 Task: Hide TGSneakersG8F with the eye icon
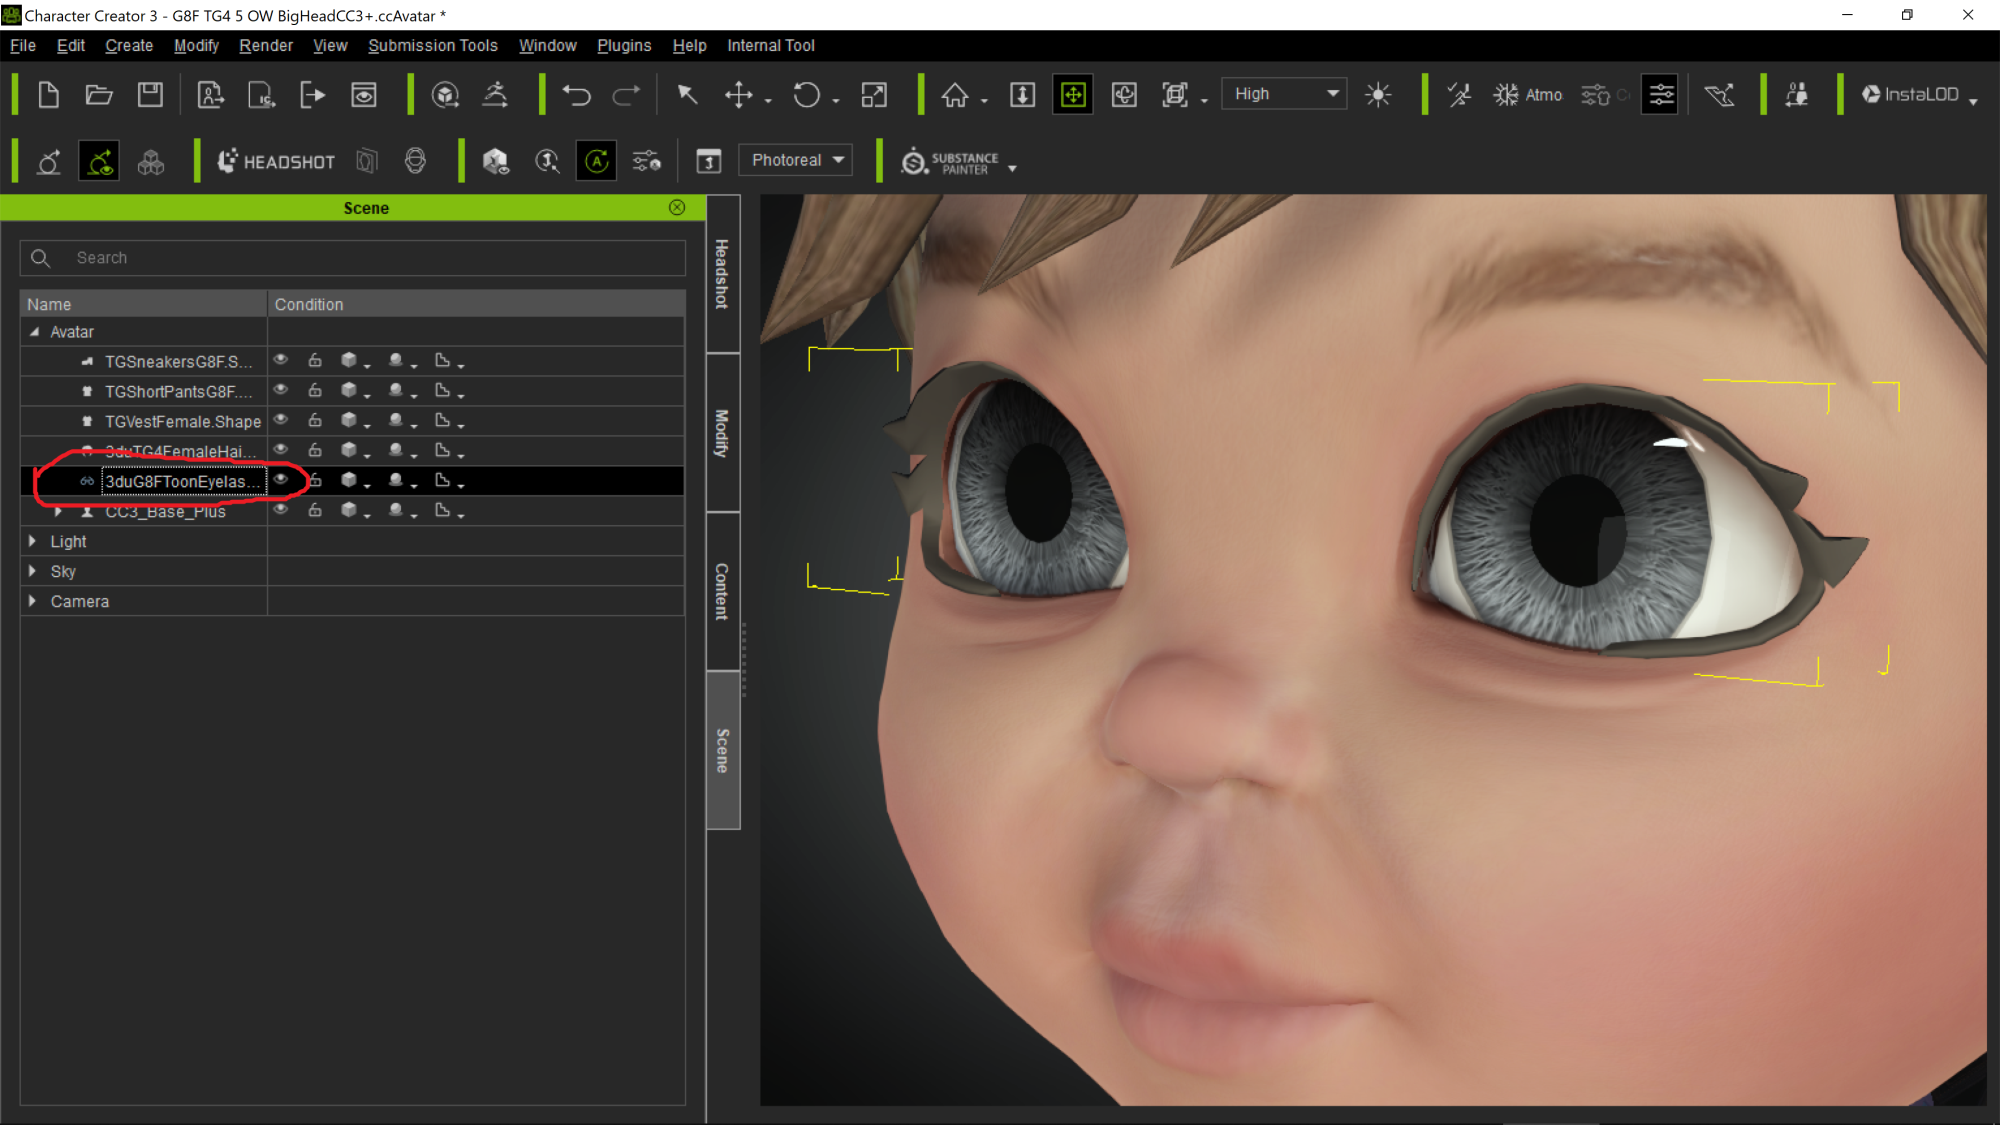click(x=281, y=360)
